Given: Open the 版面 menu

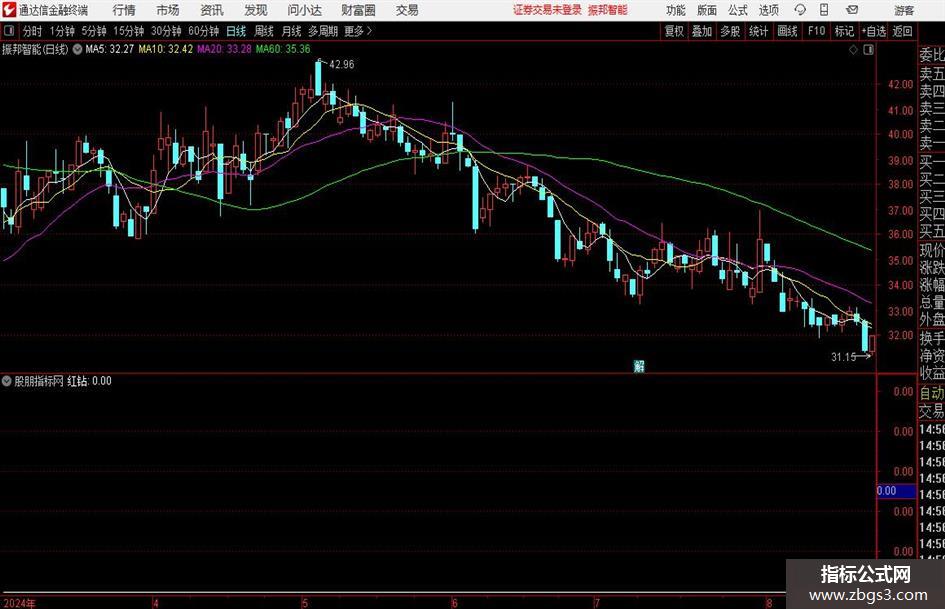Looking at the screenshot, I should click(706, 10).
